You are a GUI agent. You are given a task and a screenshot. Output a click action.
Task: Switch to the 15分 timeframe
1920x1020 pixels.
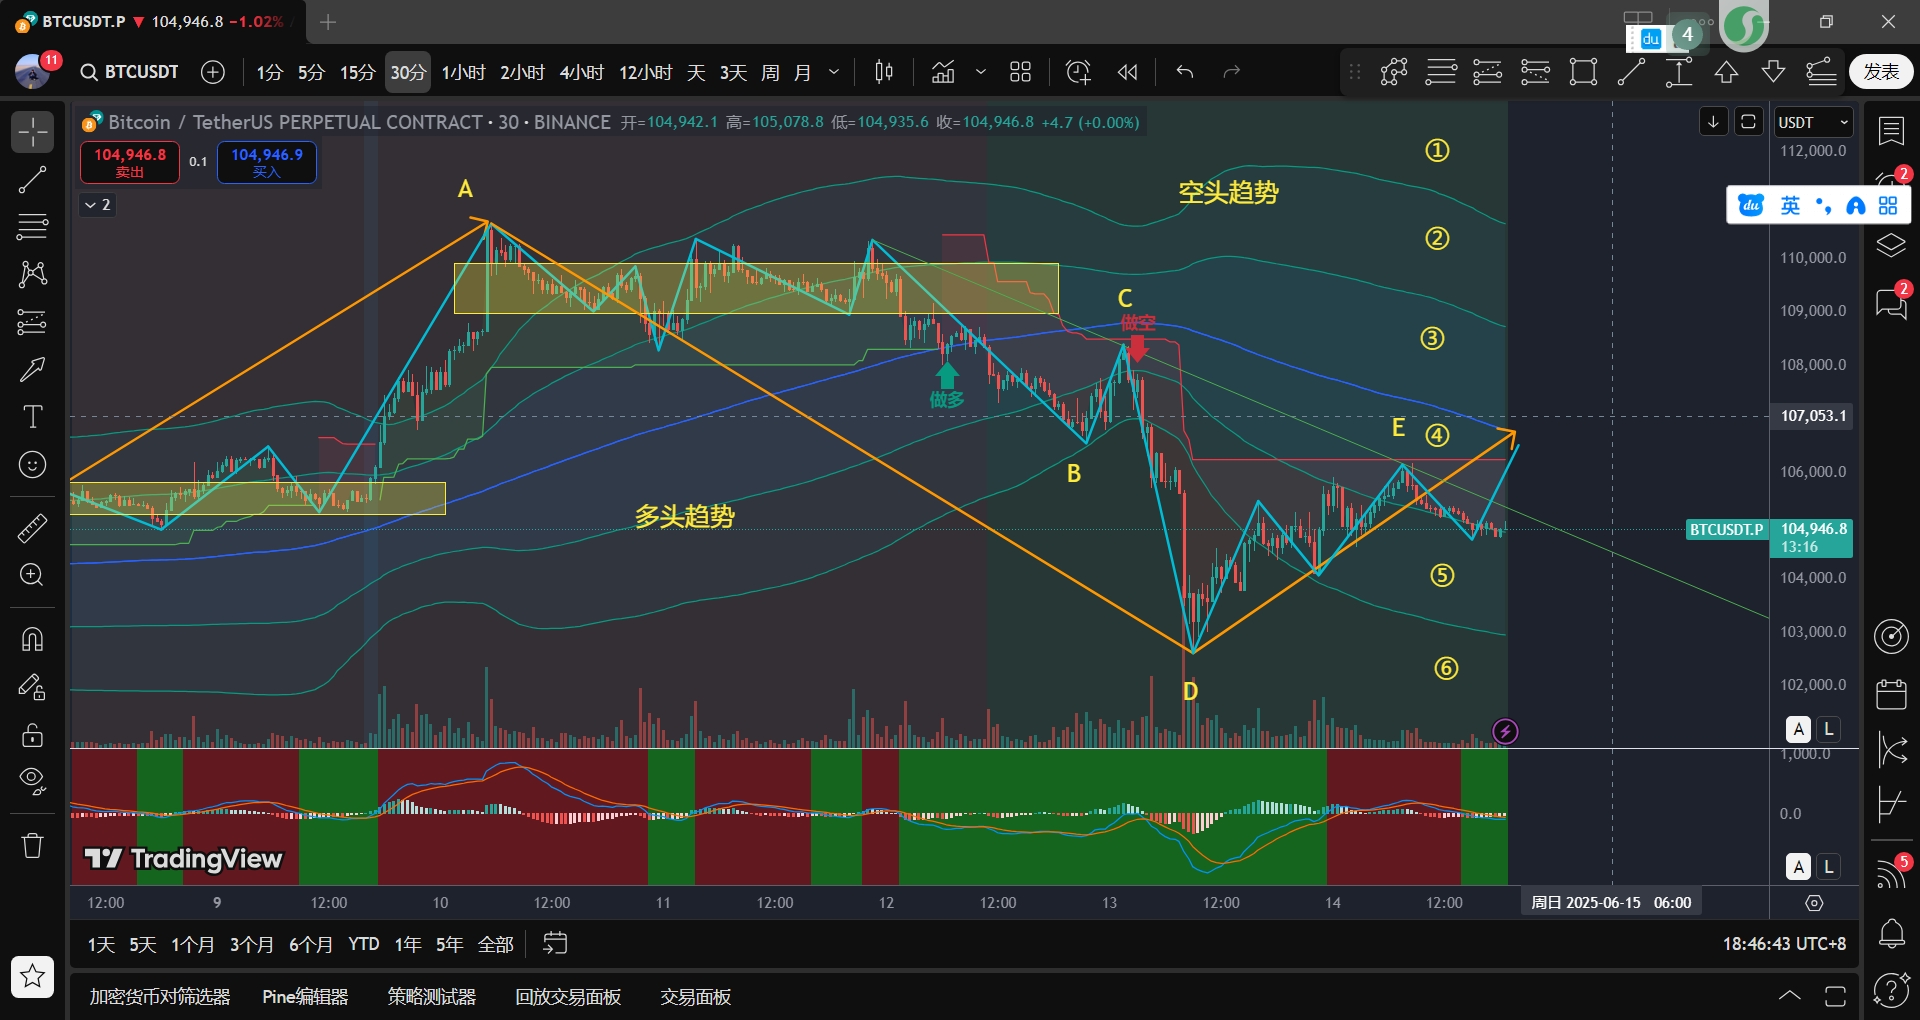tap(357, 72)
